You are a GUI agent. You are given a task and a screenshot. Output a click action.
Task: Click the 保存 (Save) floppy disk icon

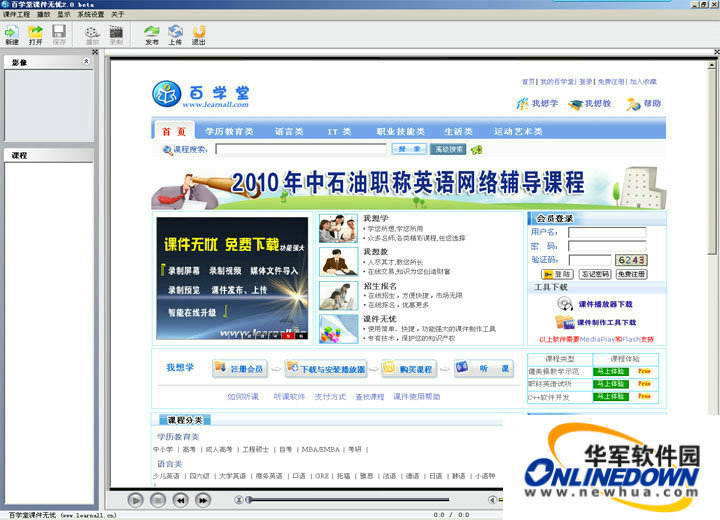[x=59, y=34]
